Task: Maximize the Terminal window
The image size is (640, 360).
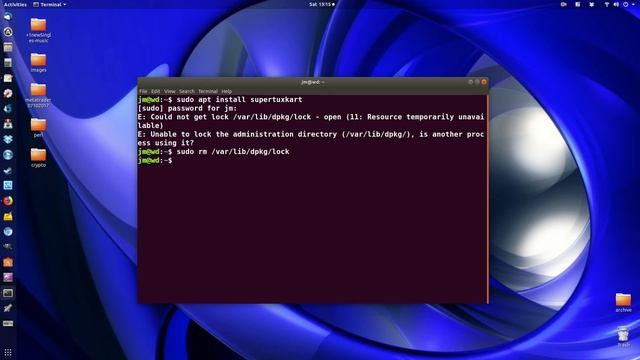Action: [x=477, y=82]
